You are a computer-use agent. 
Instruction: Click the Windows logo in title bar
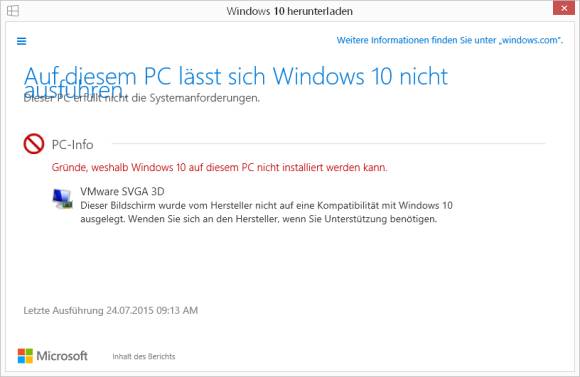coord(13,11)
